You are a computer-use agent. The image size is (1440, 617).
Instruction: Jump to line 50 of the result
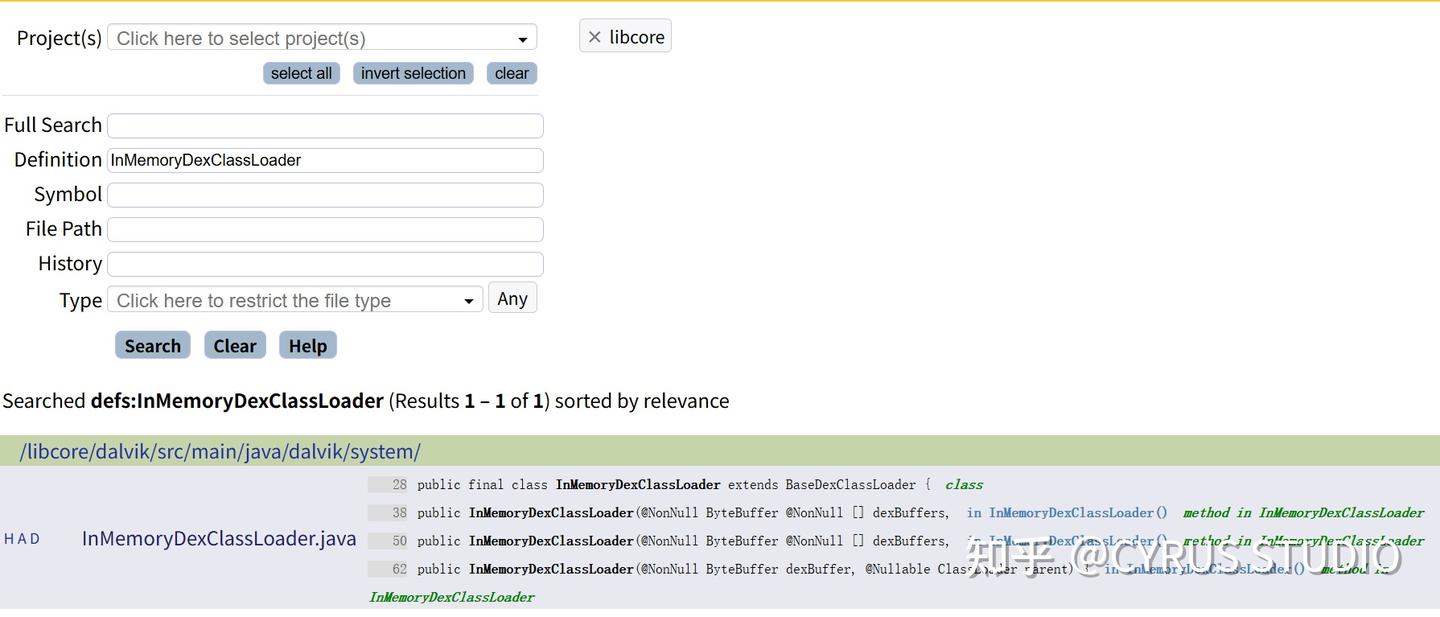[398, 540]
